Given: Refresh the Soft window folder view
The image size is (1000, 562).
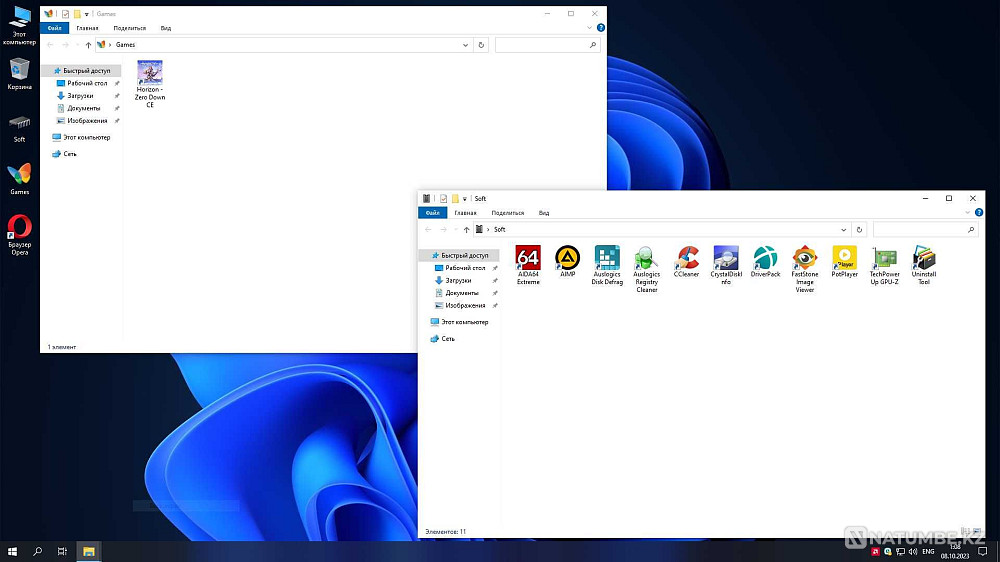Looking at the screenshot, I should point(859,230).
